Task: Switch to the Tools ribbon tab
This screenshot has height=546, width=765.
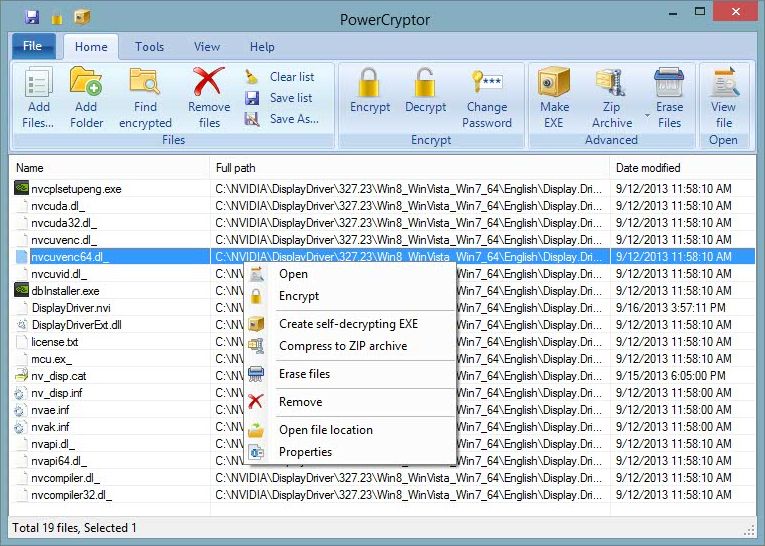Action: click(x=149, y=47)
